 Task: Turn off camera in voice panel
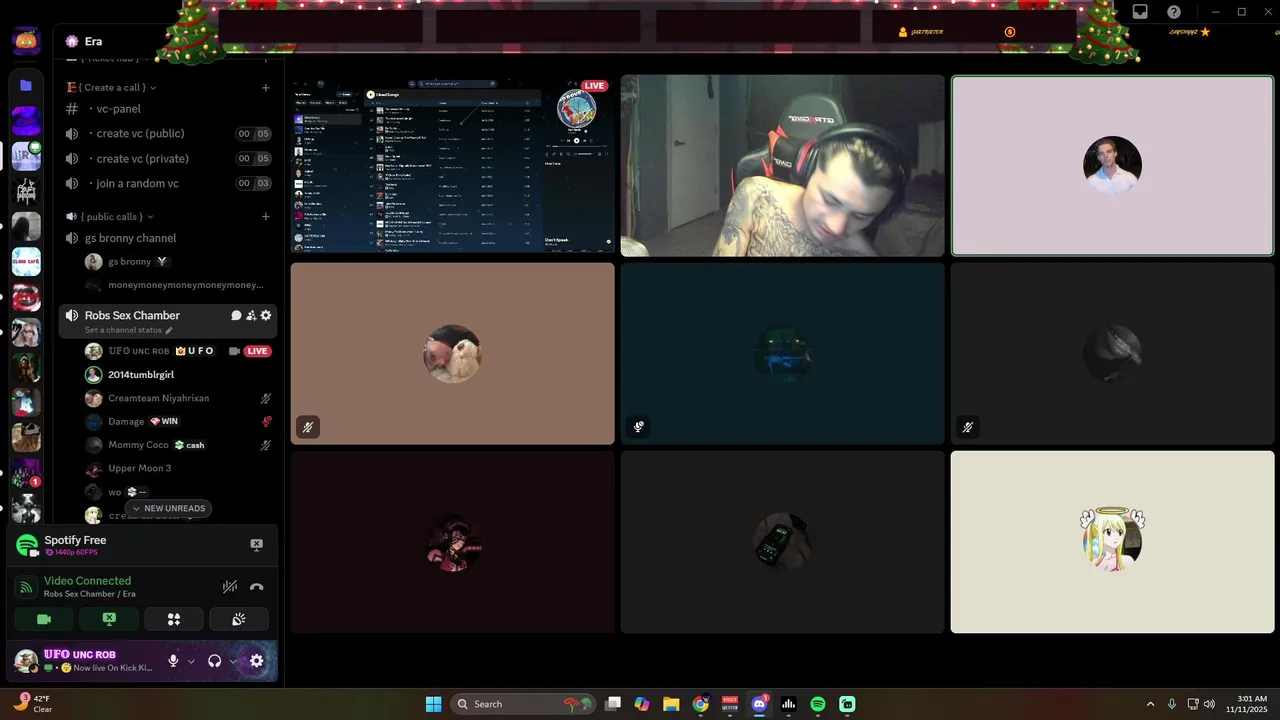coord(44,619)
